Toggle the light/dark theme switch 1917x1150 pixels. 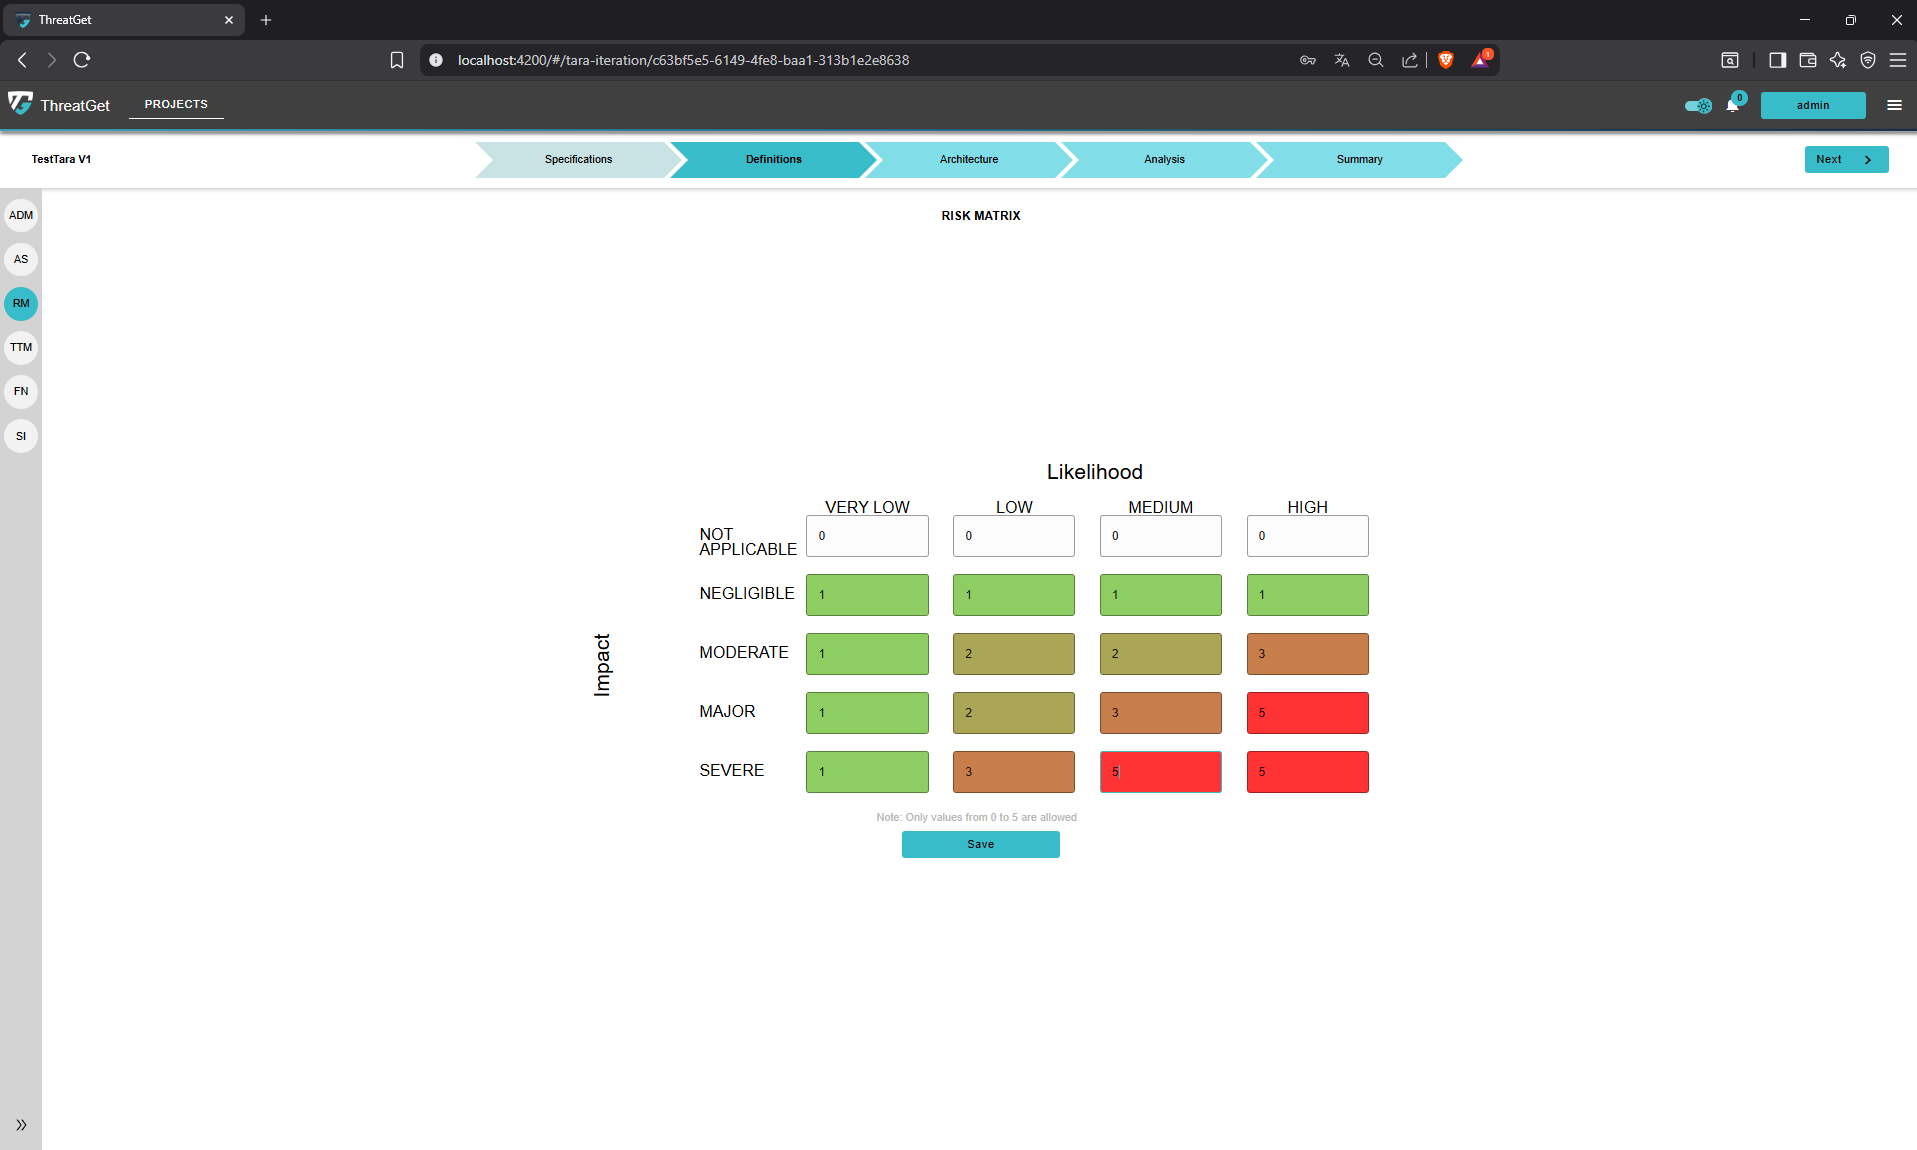click(1697, 105)
